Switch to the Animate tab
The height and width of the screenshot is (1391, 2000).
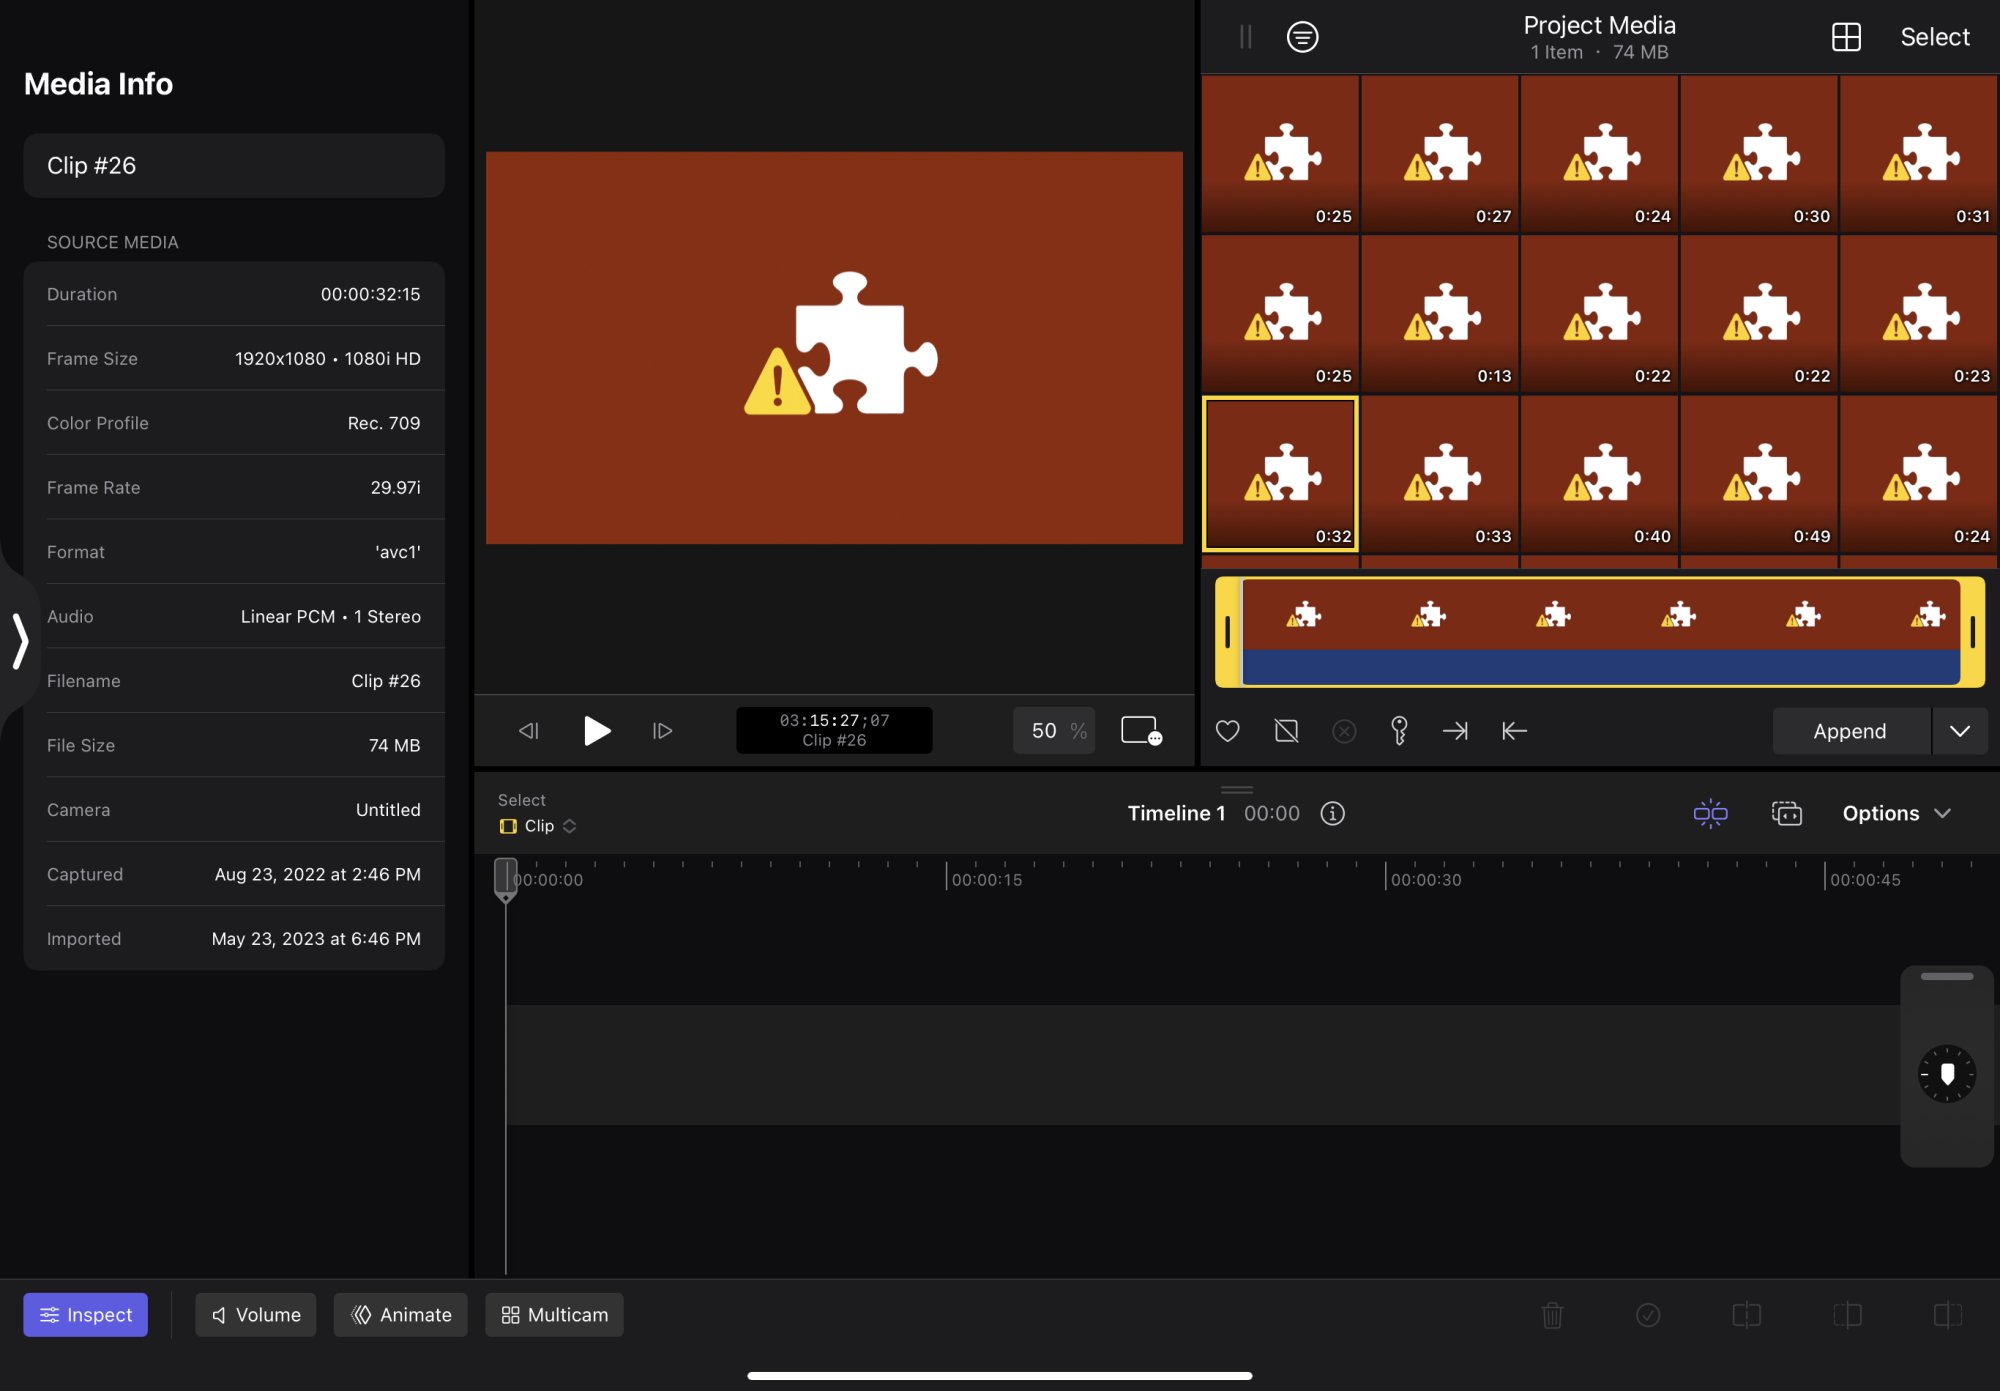[400, 1314]
